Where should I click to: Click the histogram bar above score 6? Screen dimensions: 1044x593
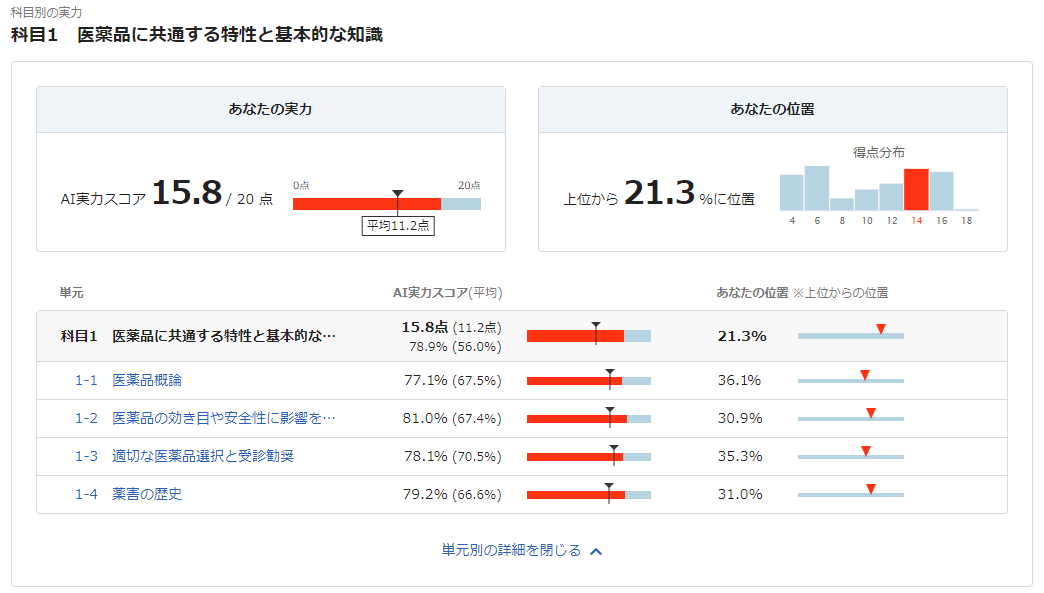click(817, 188)
